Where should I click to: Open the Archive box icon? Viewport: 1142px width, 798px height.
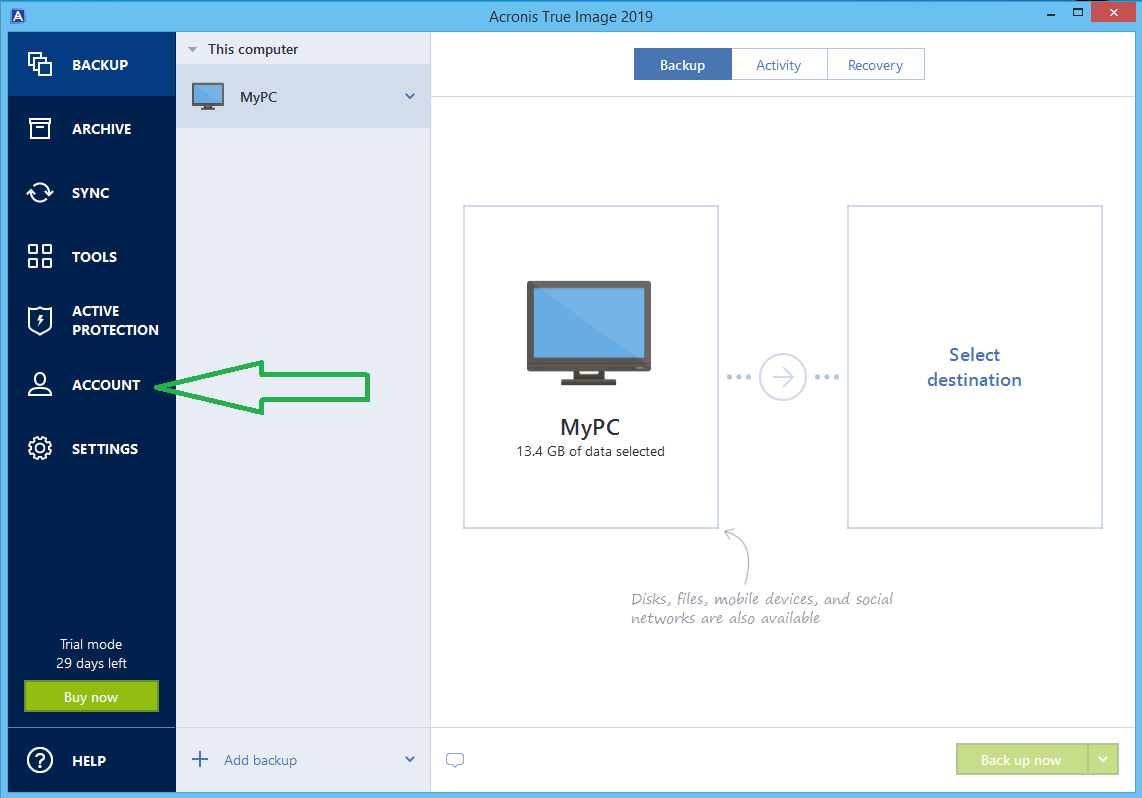(40, 128)
